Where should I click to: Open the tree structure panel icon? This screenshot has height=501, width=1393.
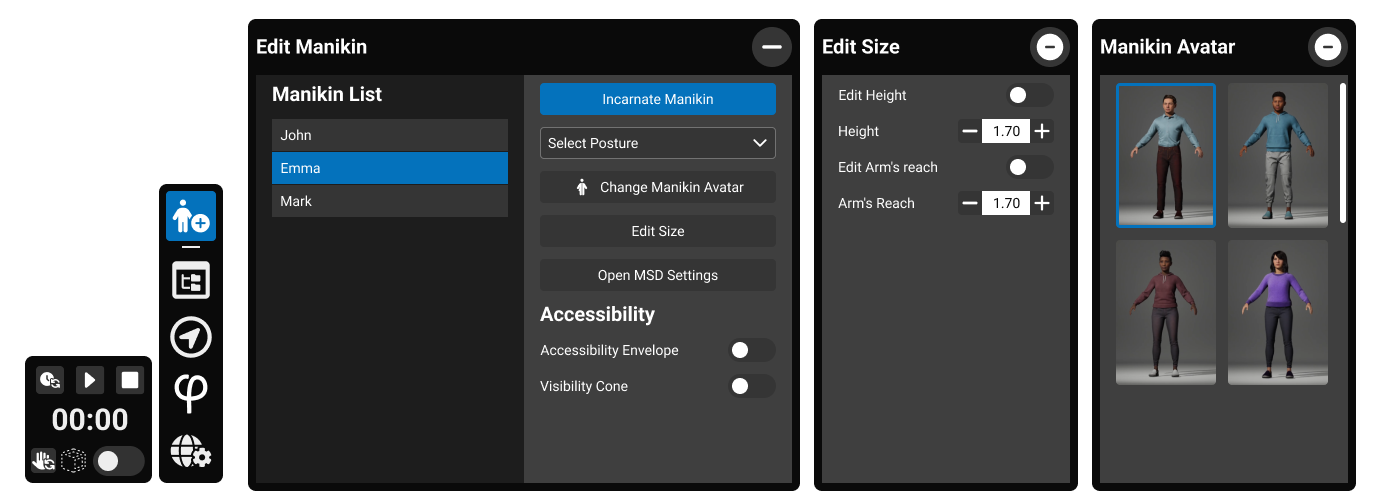click(x=190, y=281)
